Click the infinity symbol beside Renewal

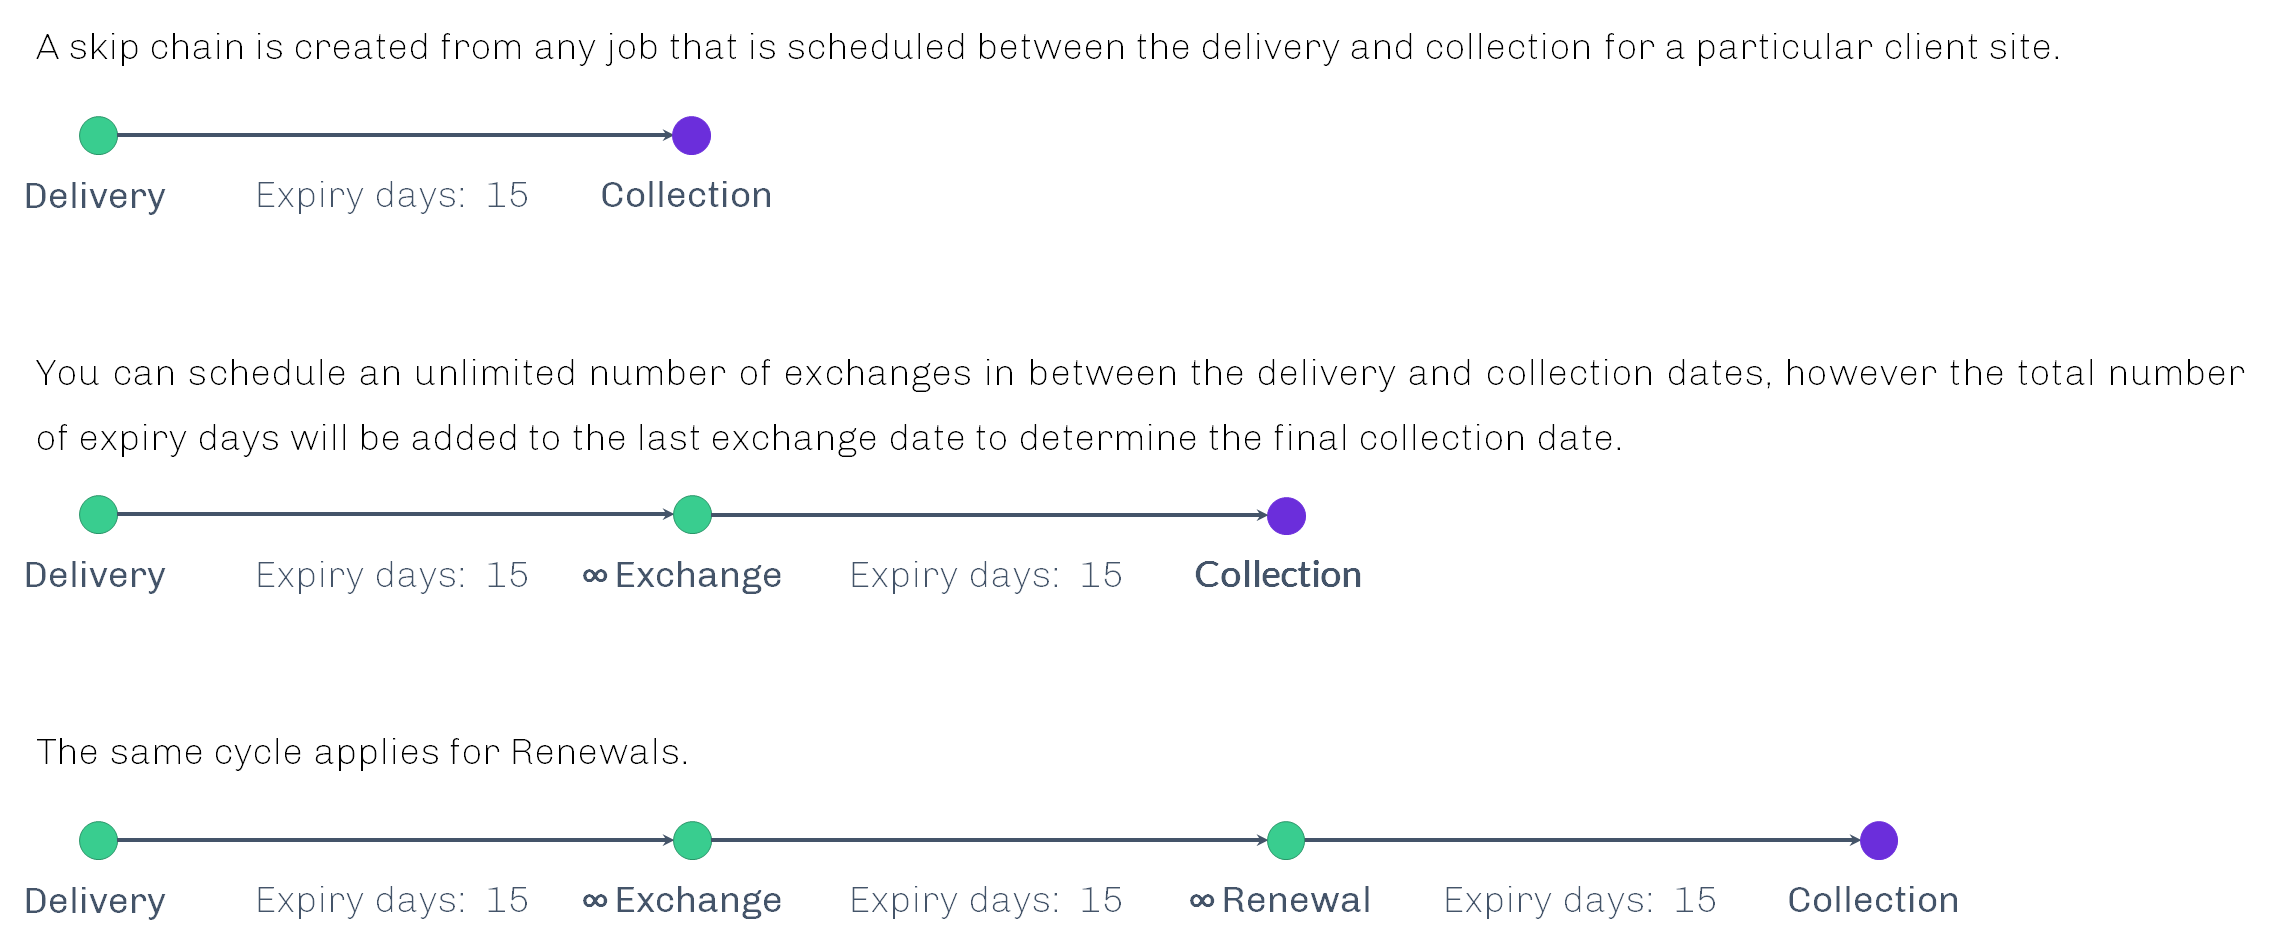[1202, 902]
